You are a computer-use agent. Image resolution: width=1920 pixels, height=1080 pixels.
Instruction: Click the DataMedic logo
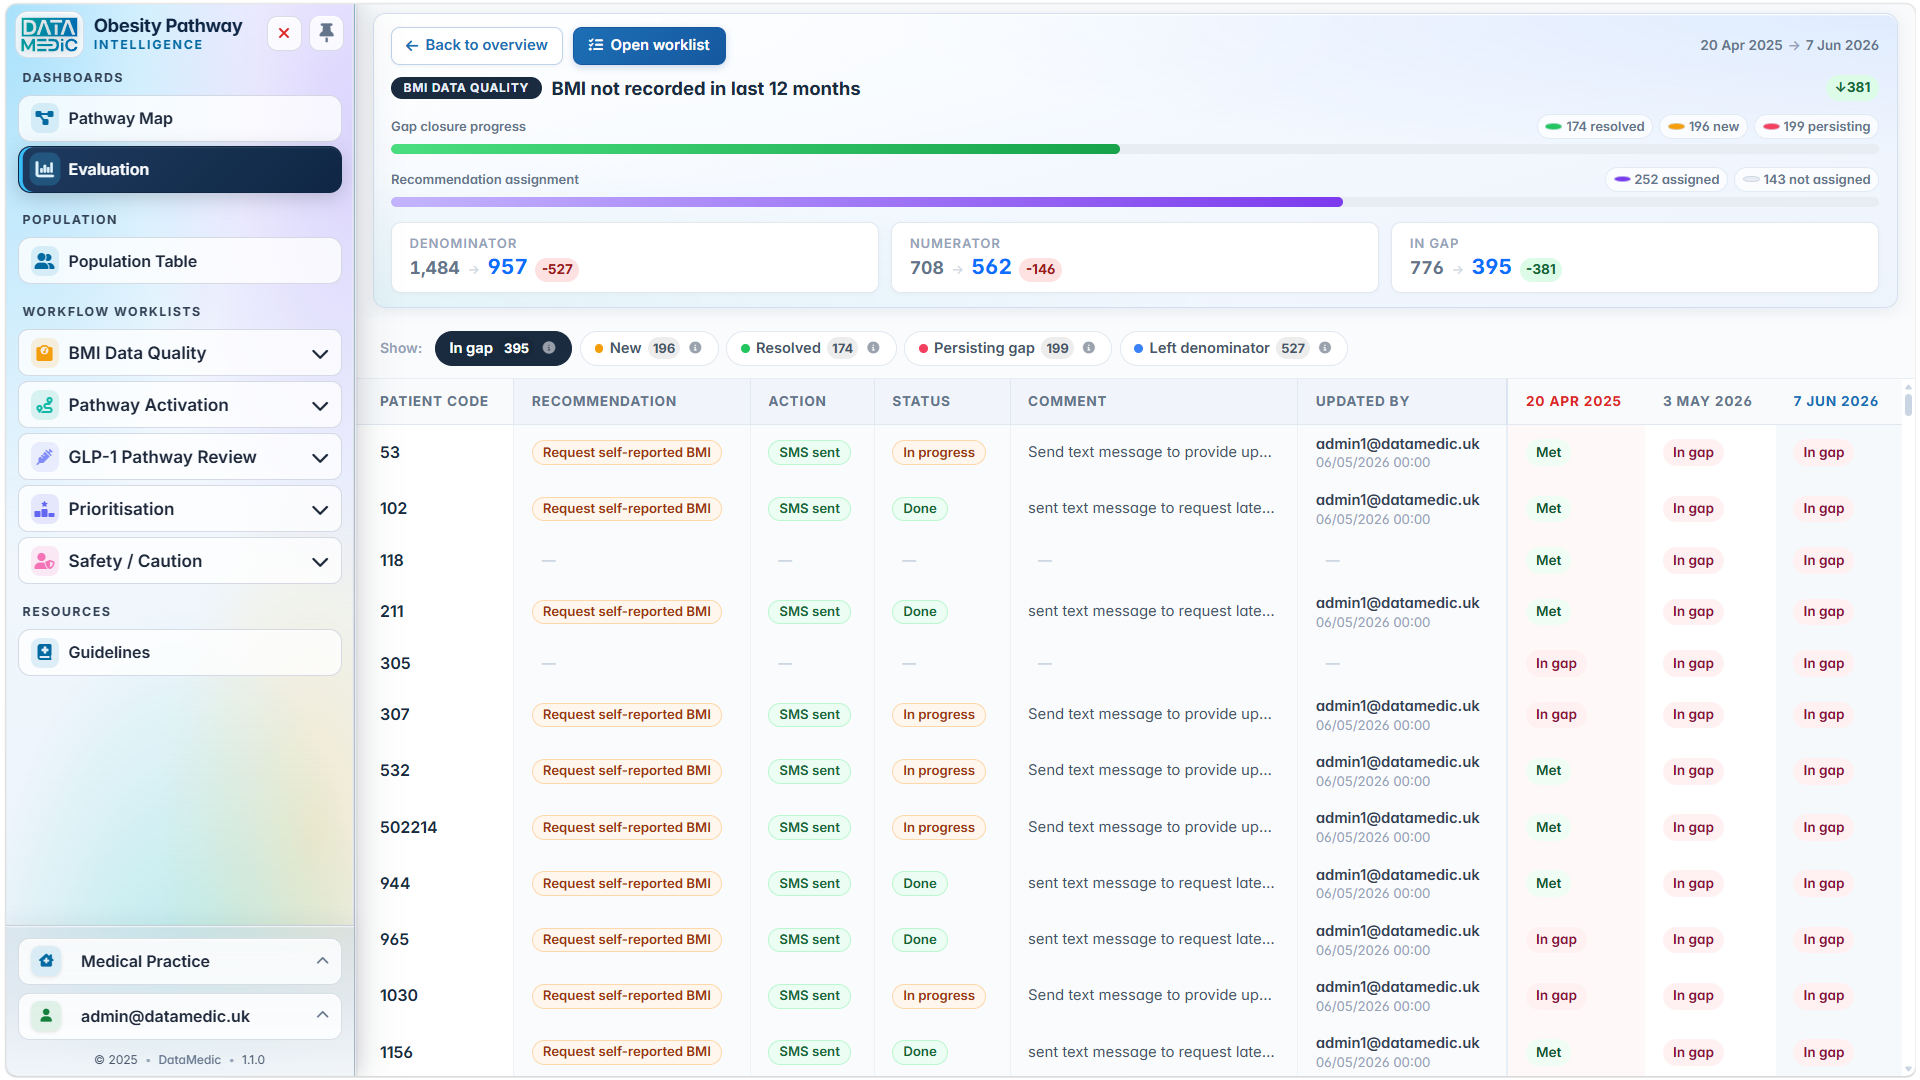(49, 35)
